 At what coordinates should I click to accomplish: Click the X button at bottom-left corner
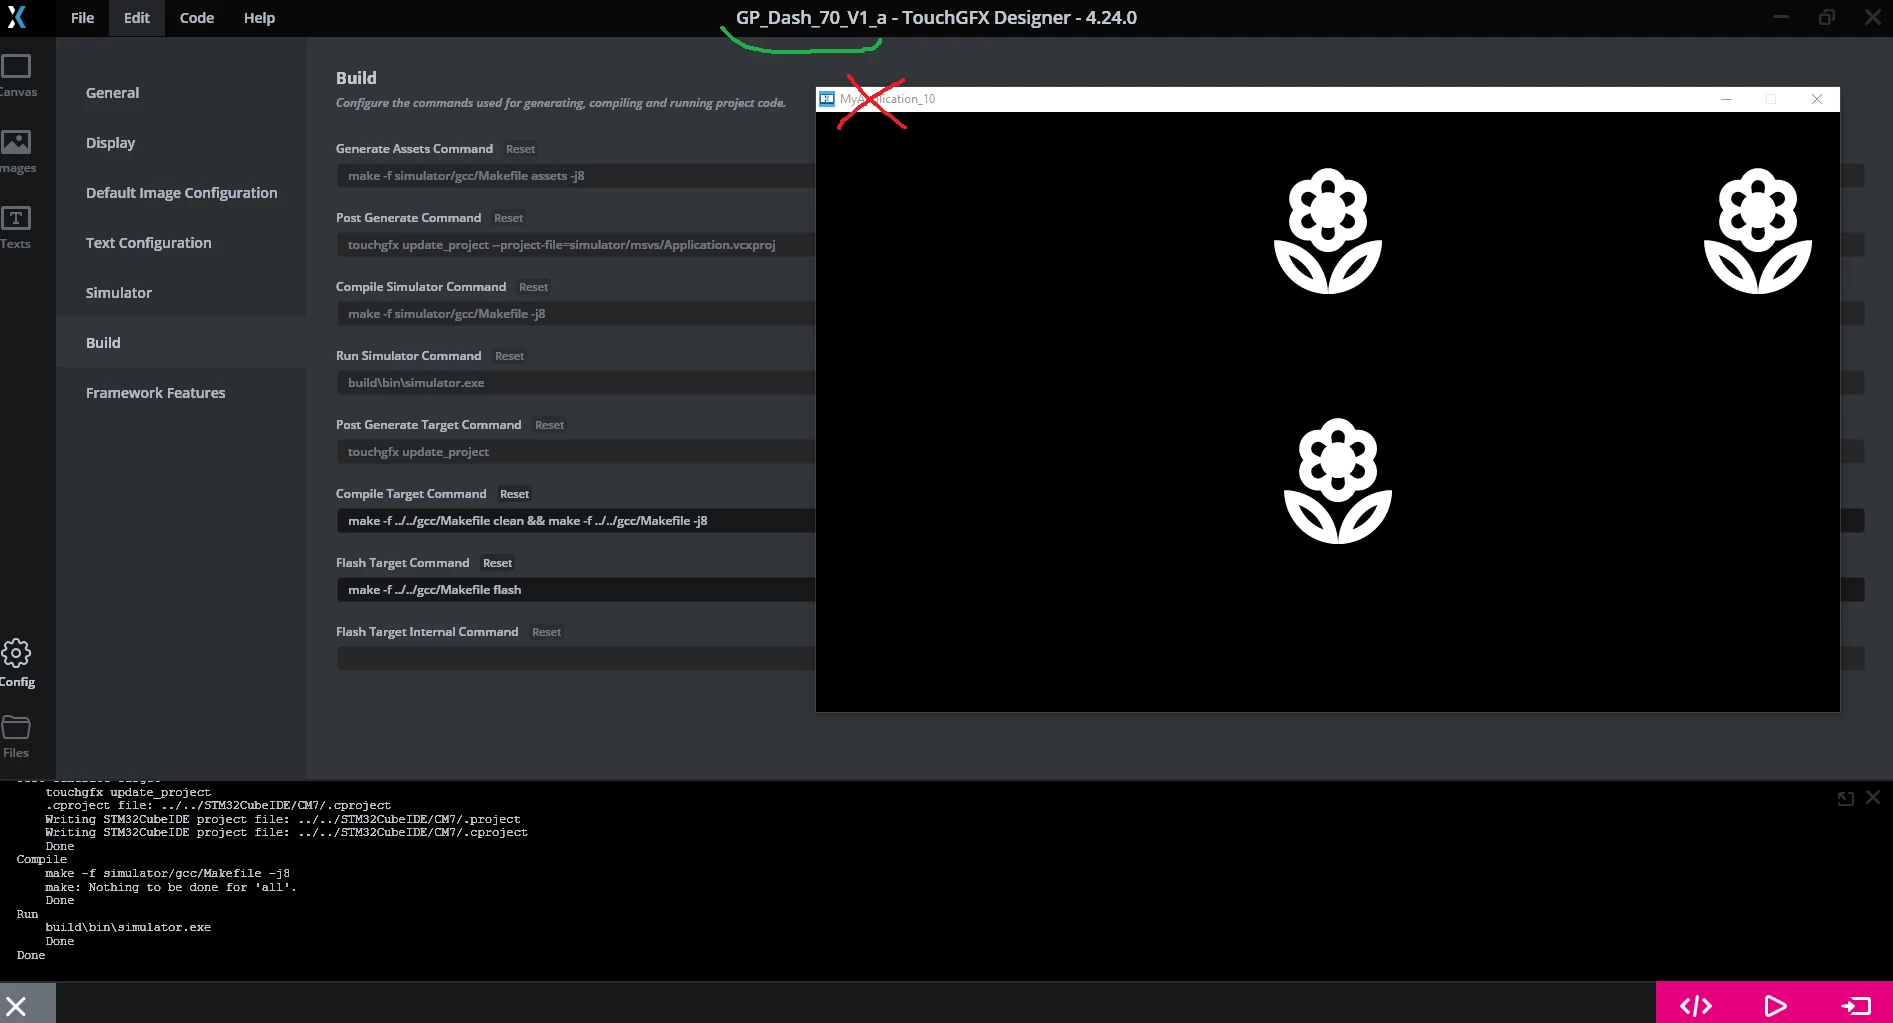(x=16, y=1005)
